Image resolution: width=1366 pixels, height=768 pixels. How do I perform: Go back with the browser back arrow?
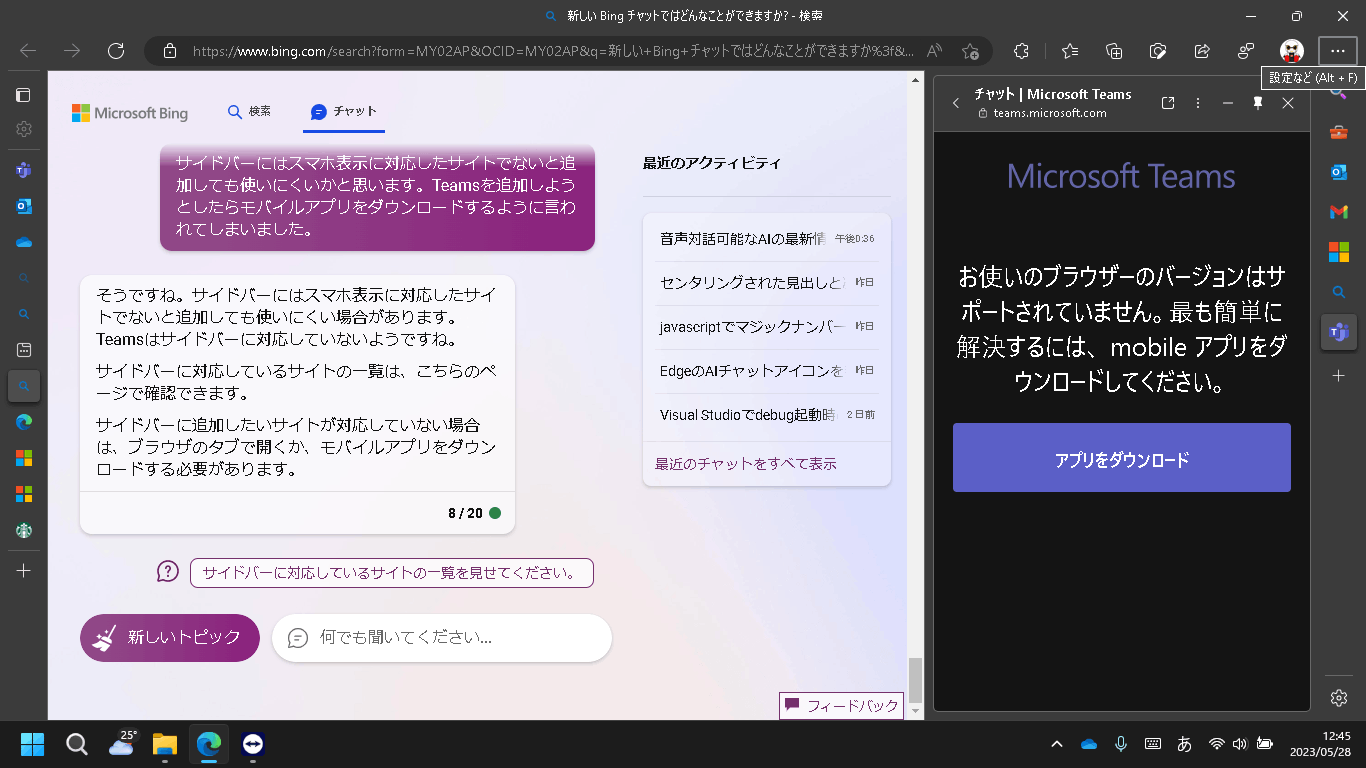(x=28, y=51)
